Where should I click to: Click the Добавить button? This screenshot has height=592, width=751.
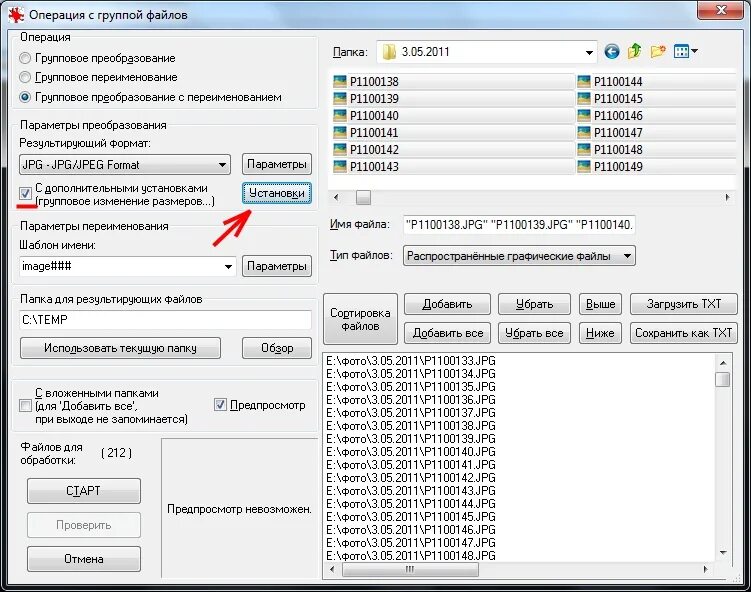[x=447, y=304]
